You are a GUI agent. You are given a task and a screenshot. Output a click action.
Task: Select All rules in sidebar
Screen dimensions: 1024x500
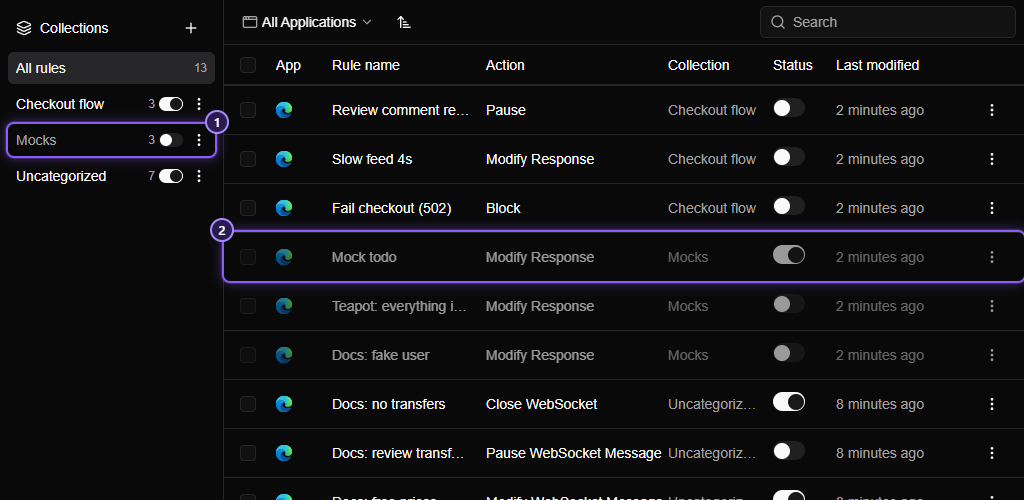point(111,68)
